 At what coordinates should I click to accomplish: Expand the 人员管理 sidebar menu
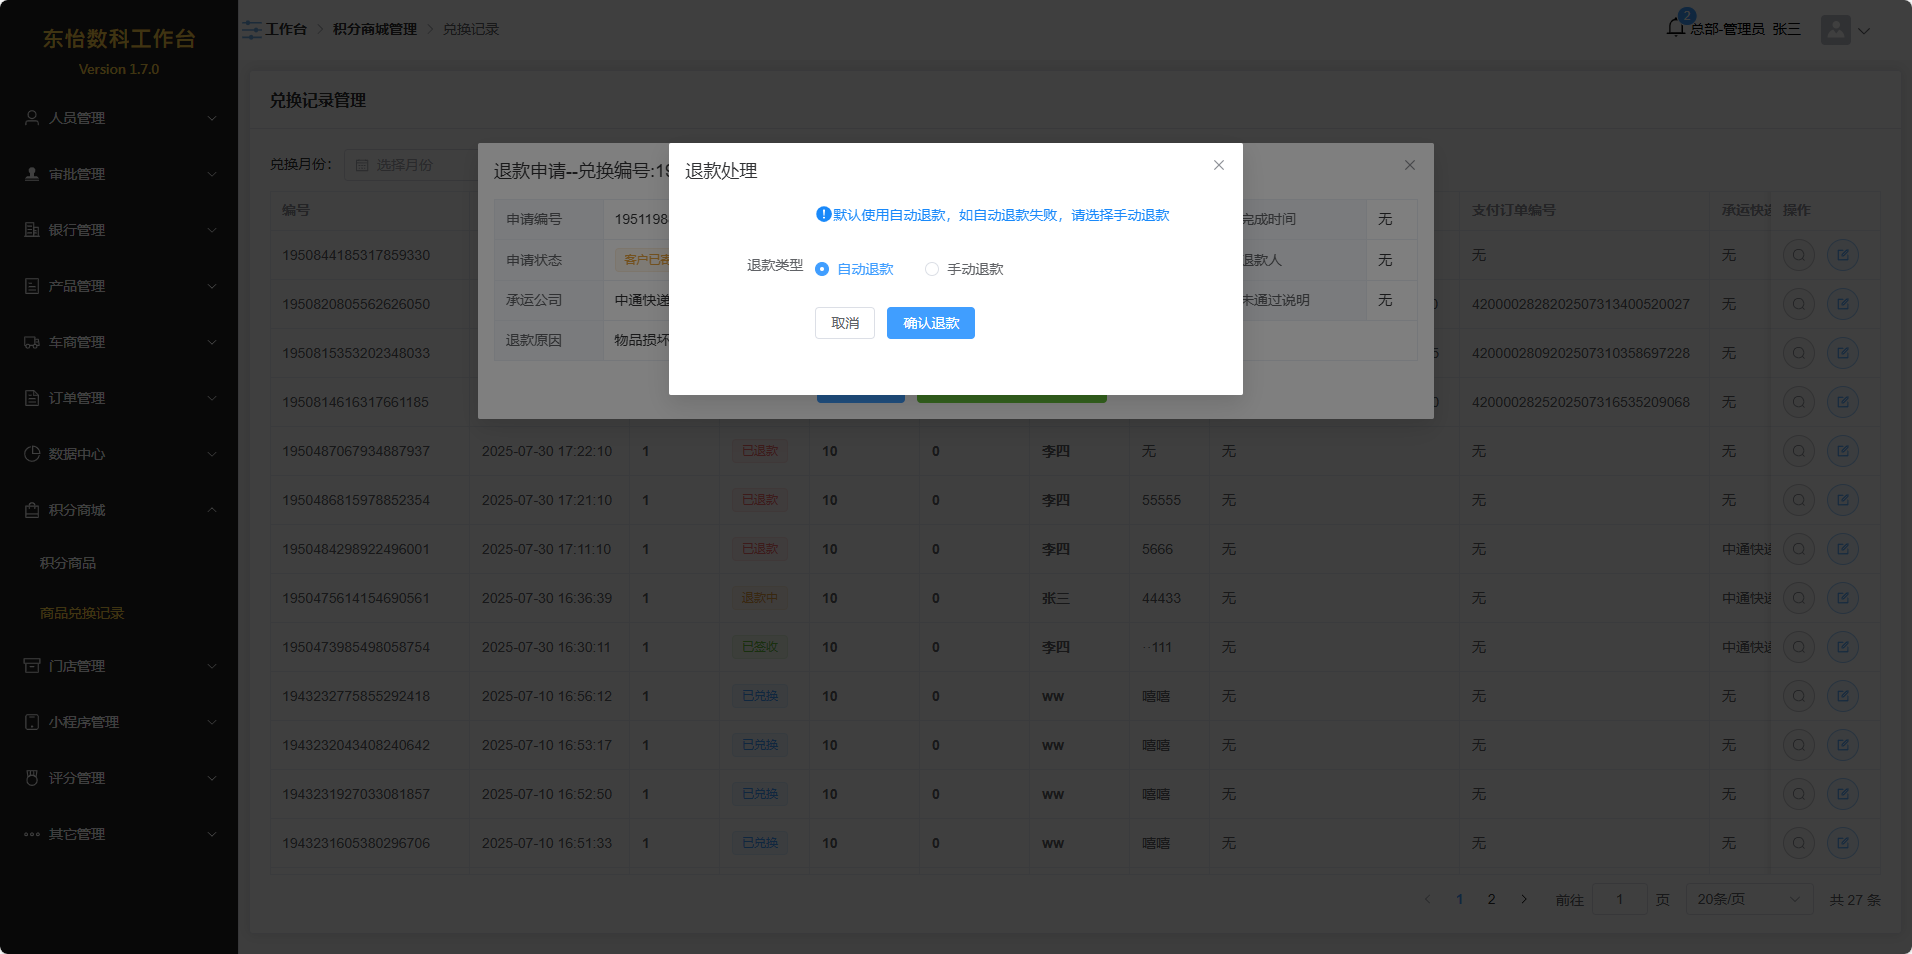coord(119,118)
